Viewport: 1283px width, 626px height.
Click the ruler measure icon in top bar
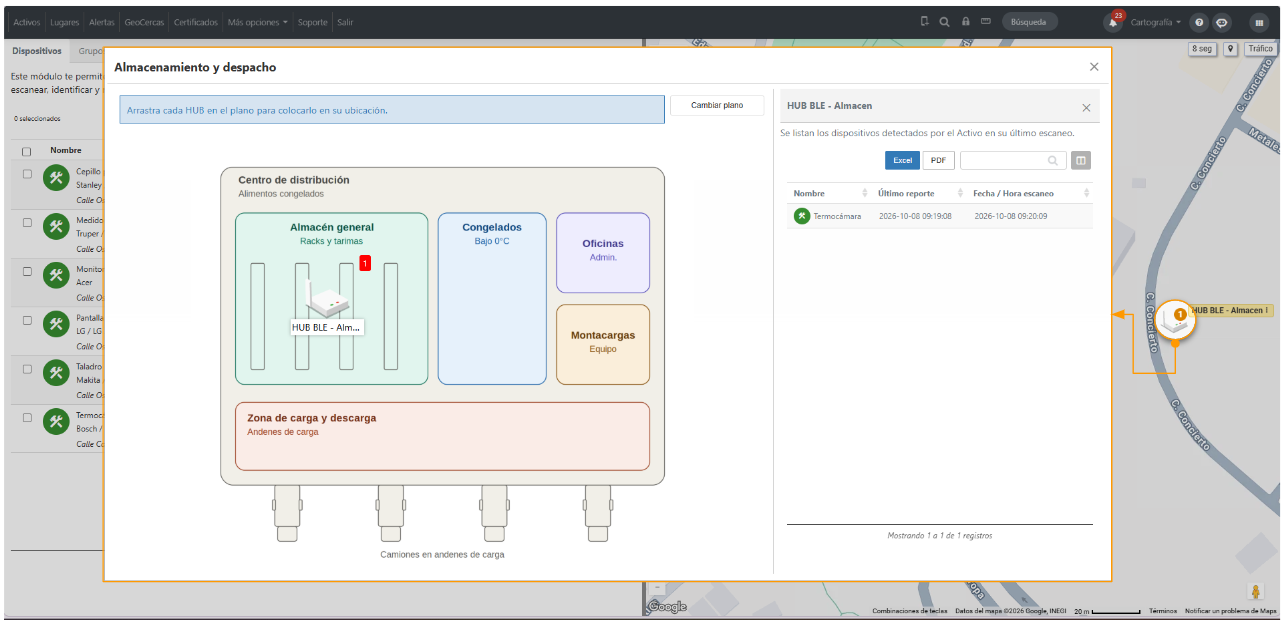(985, 21)
